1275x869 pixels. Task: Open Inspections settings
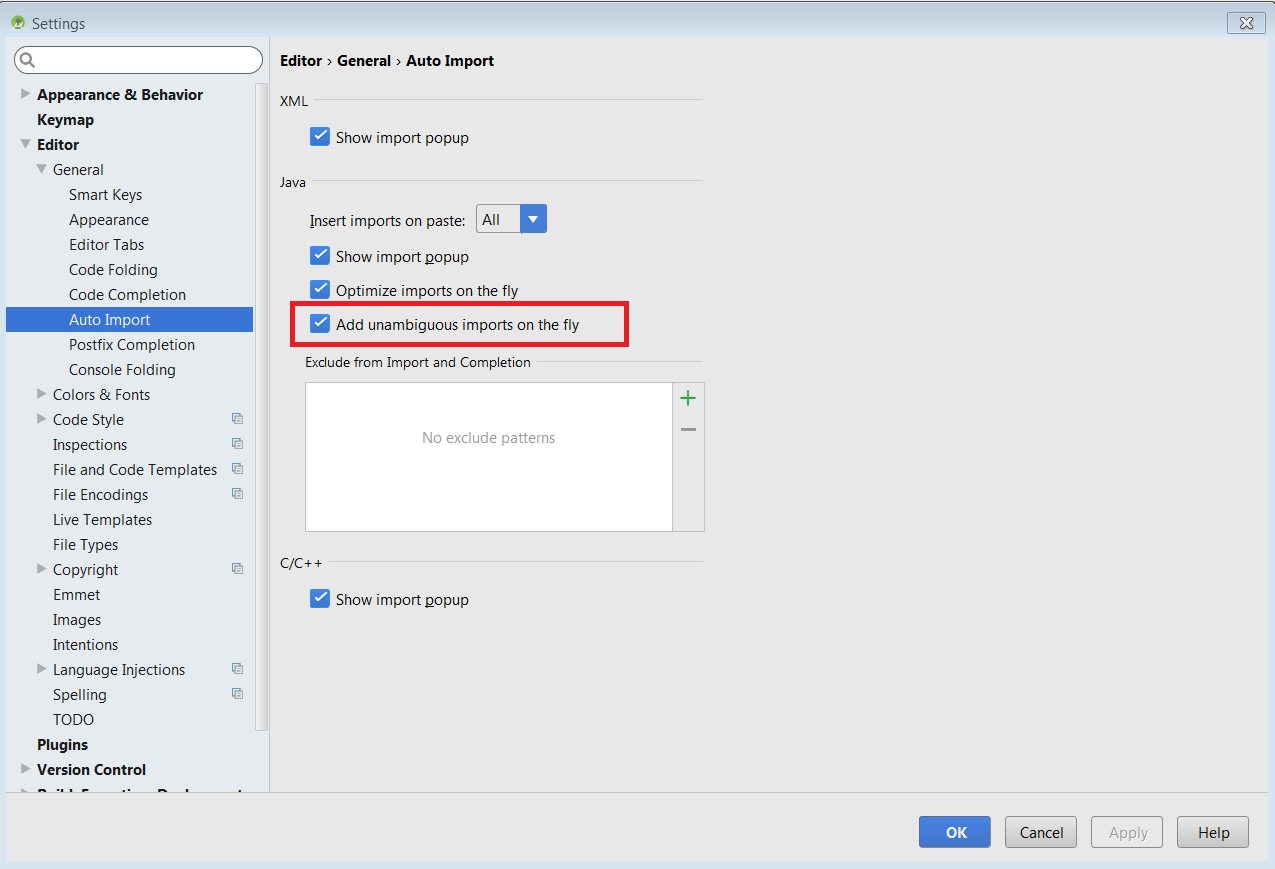pos(90,444)
